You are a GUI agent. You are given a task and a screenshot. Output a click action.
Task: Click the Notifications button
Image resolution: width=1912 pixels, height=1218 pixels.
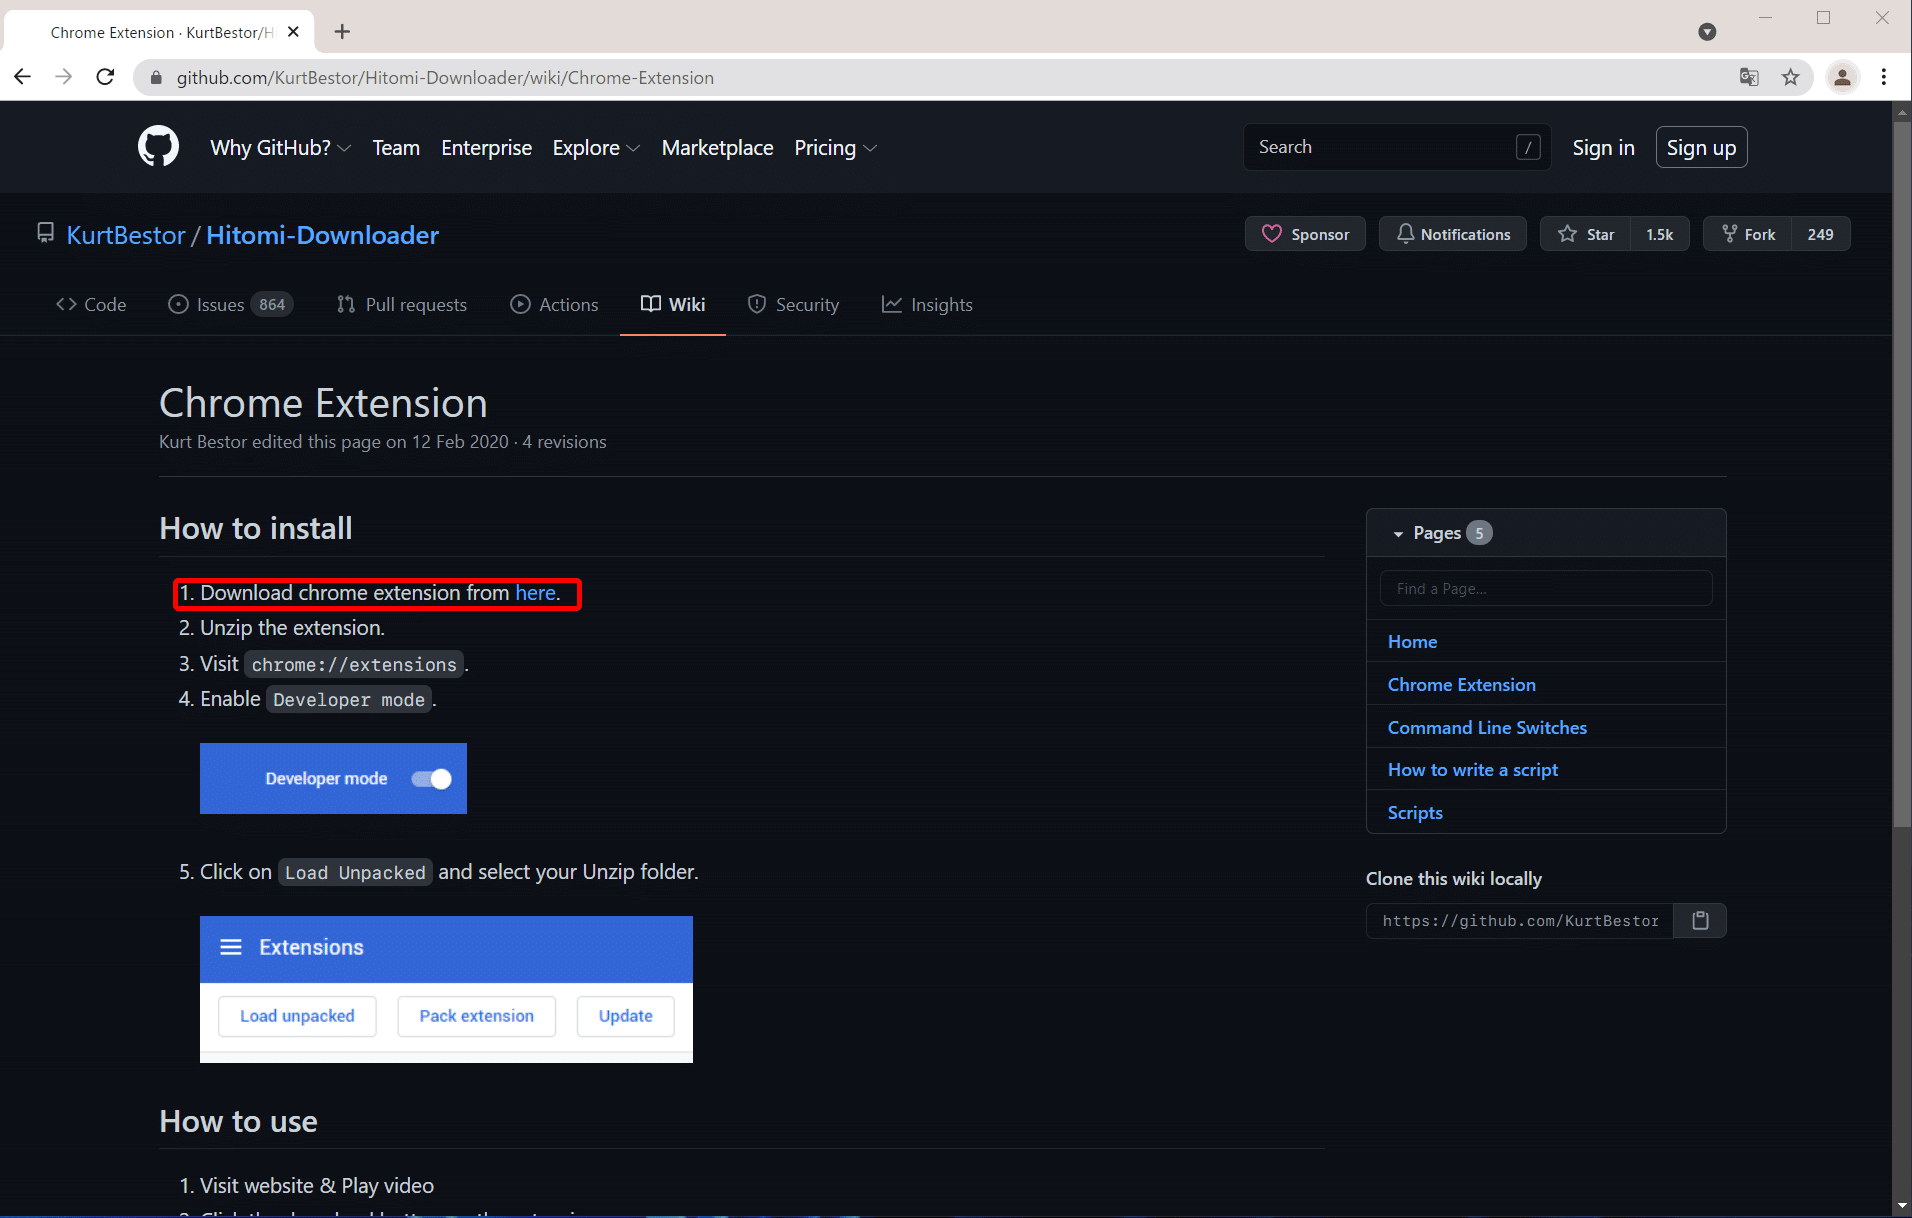point(1452,234)
